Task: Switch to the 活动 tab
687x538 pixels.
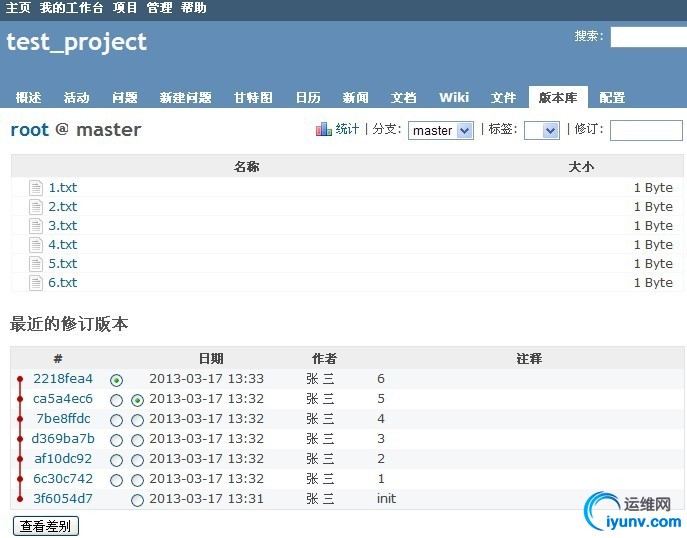Action: (x=76, y=97)
